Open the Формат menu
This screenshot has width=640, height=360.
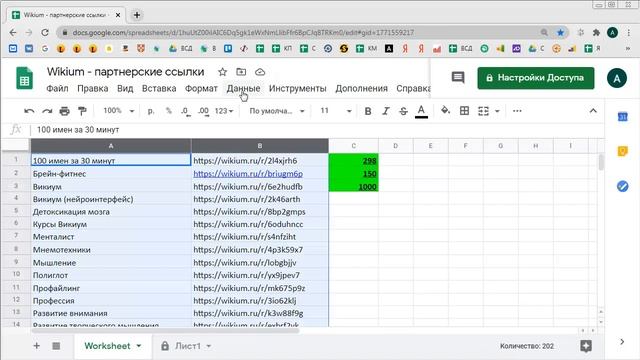point(201,89)
